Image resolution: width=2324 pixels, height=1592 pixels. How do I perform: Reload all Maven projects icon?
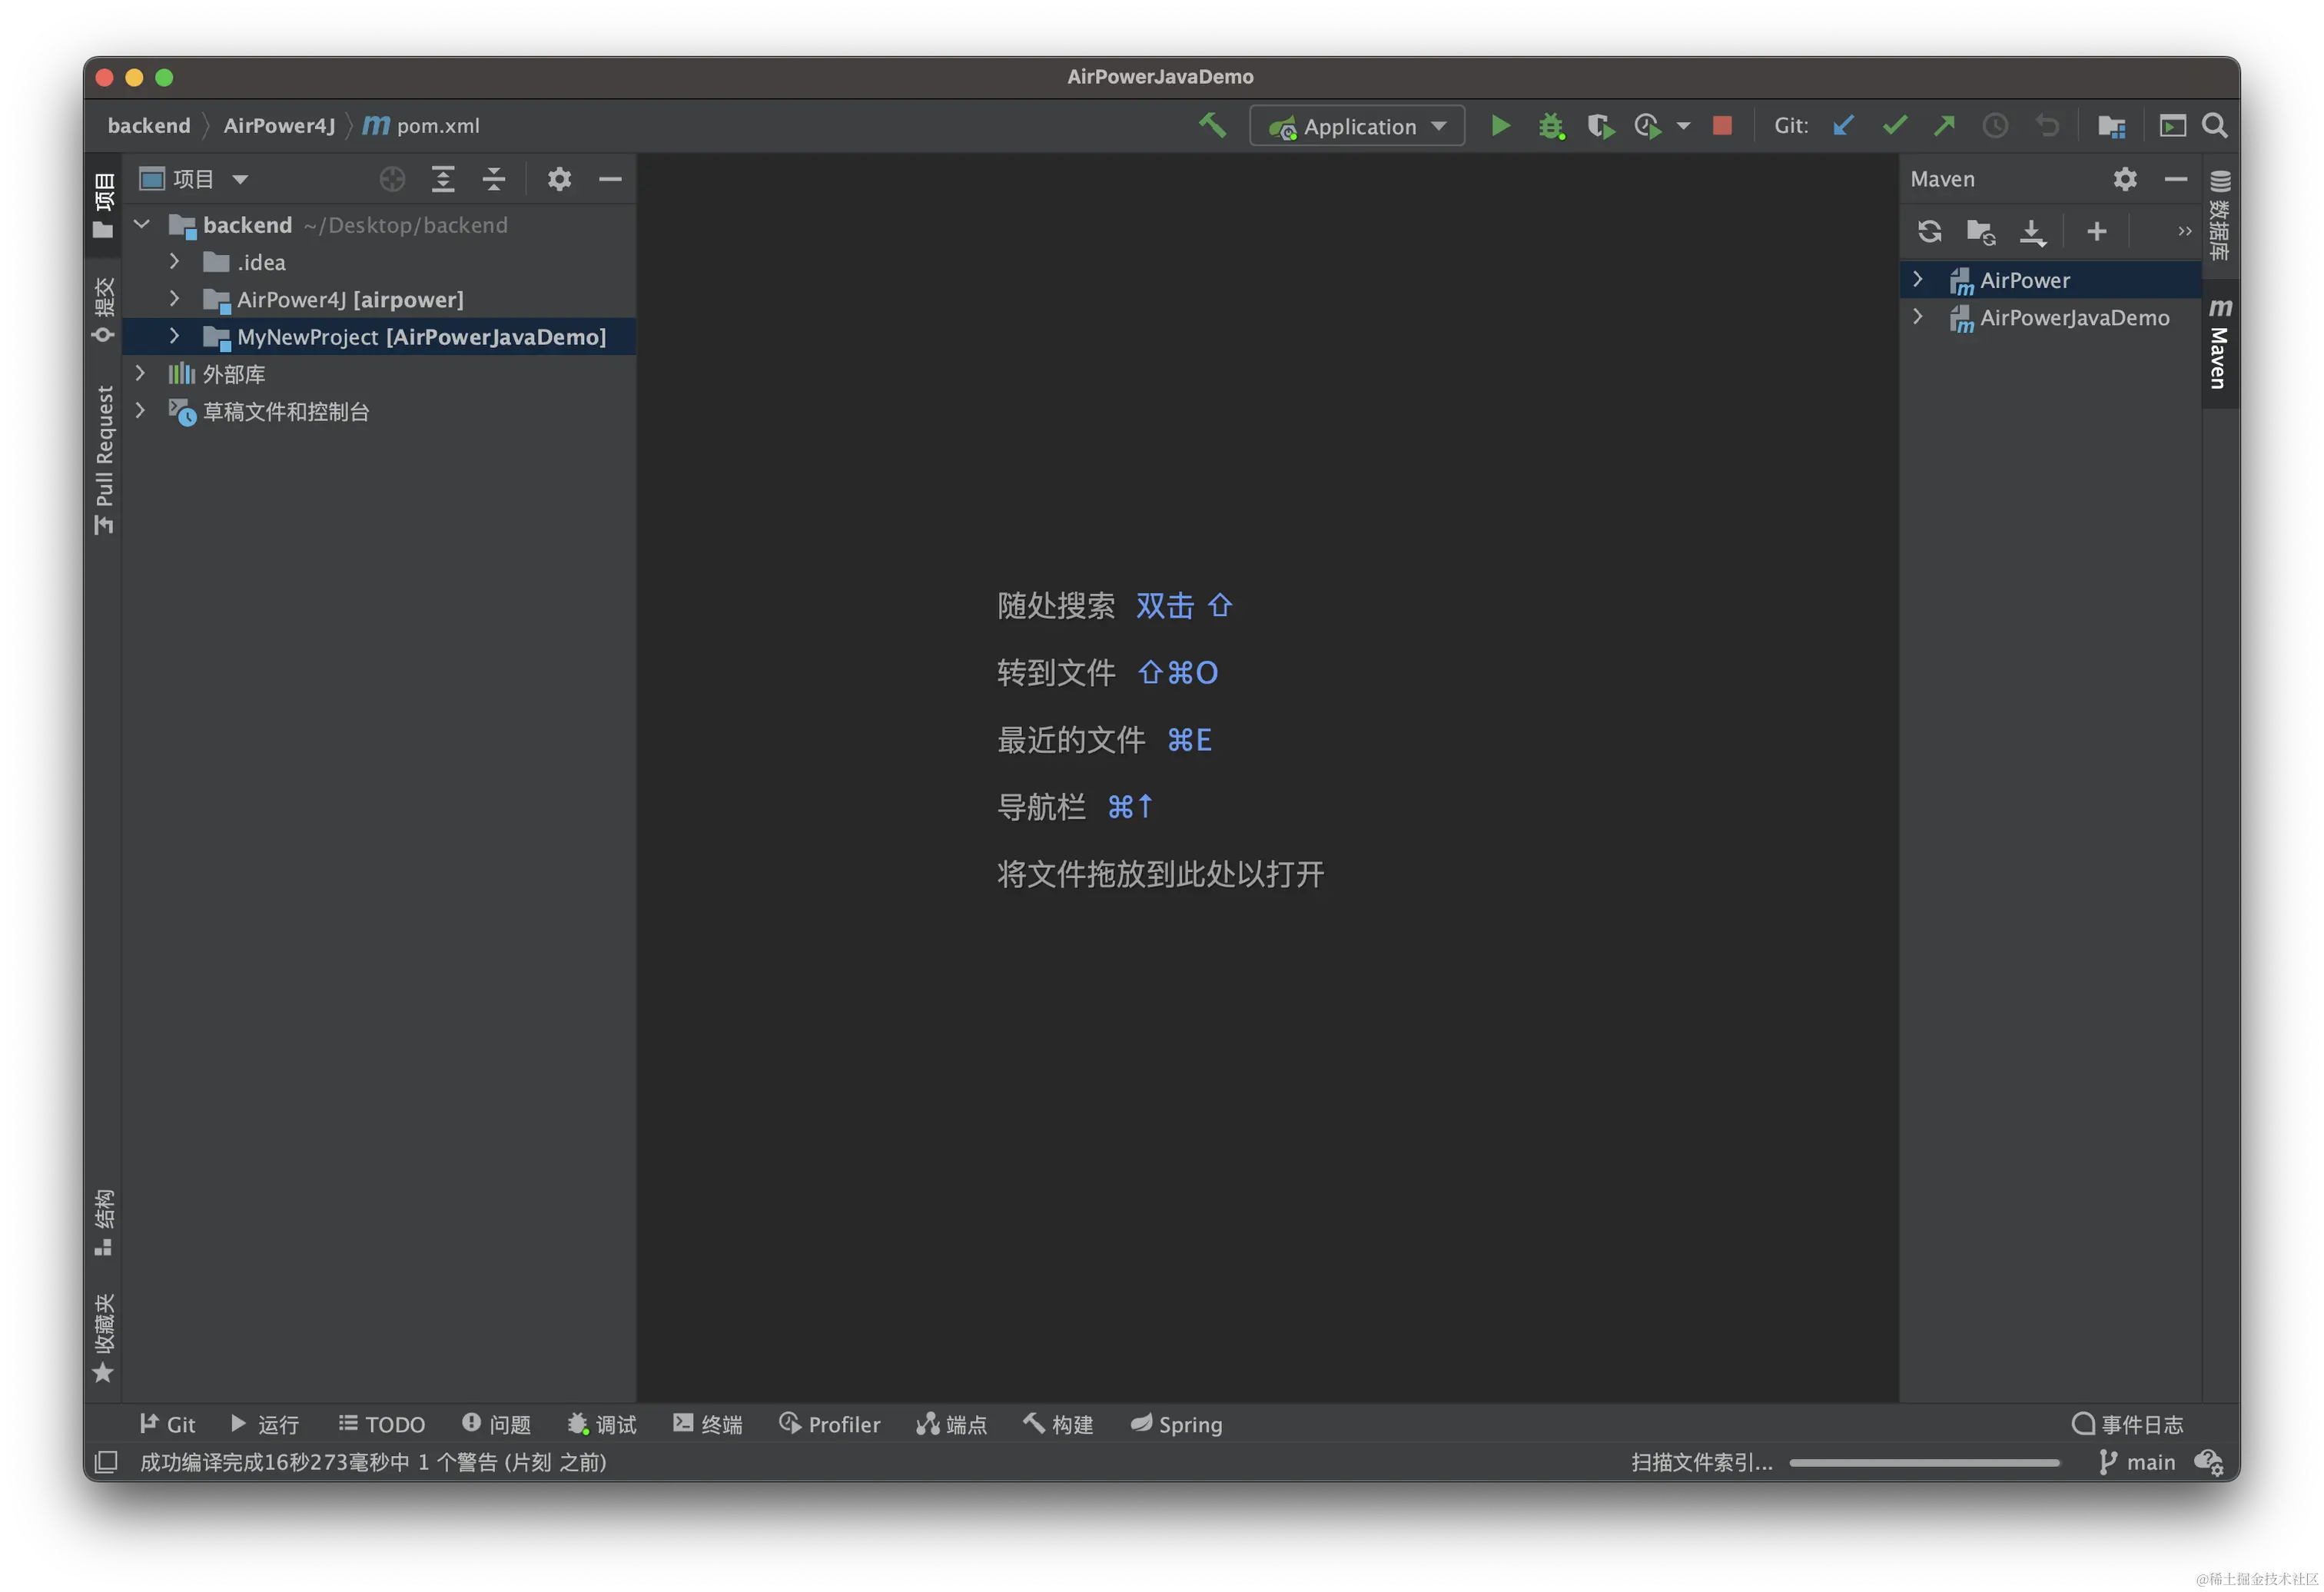(x=1929, y=232)
